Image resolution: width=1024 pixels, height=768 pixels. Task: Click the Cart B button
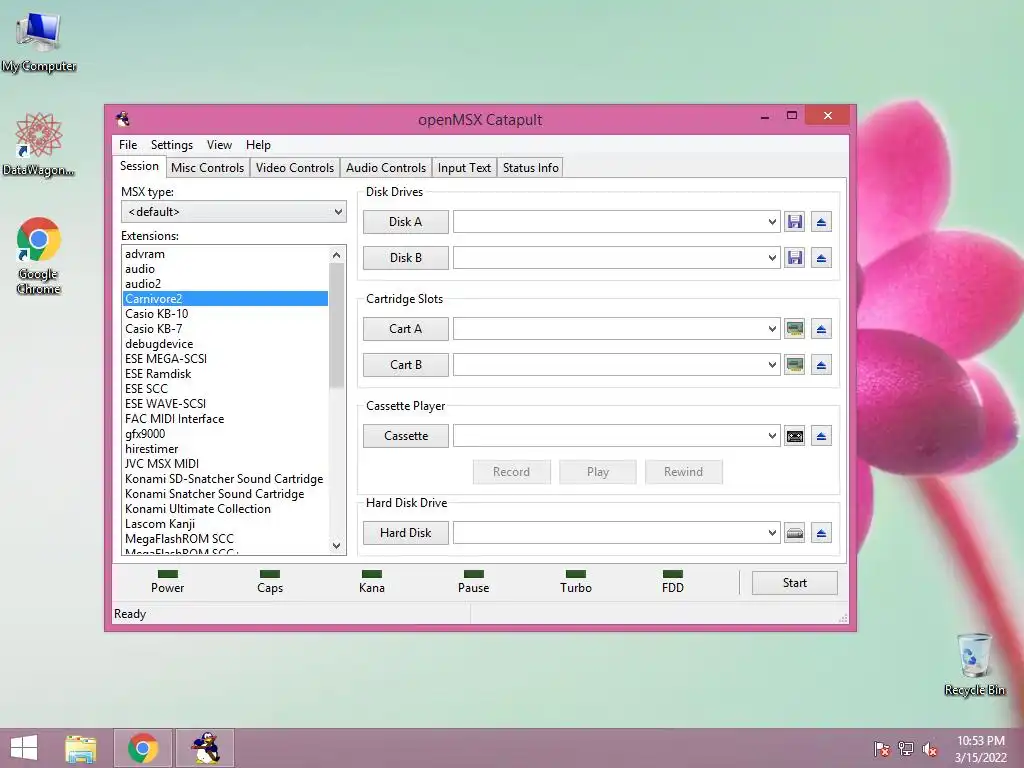[x=406, y=365]
